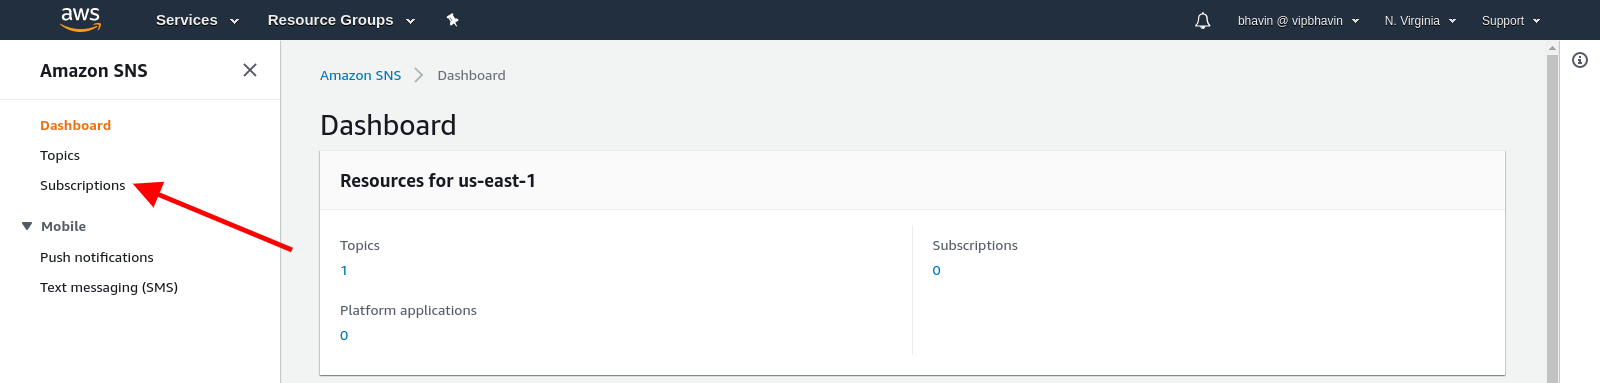
Task: Click the Topics count link 1
Action: [344, 270]
